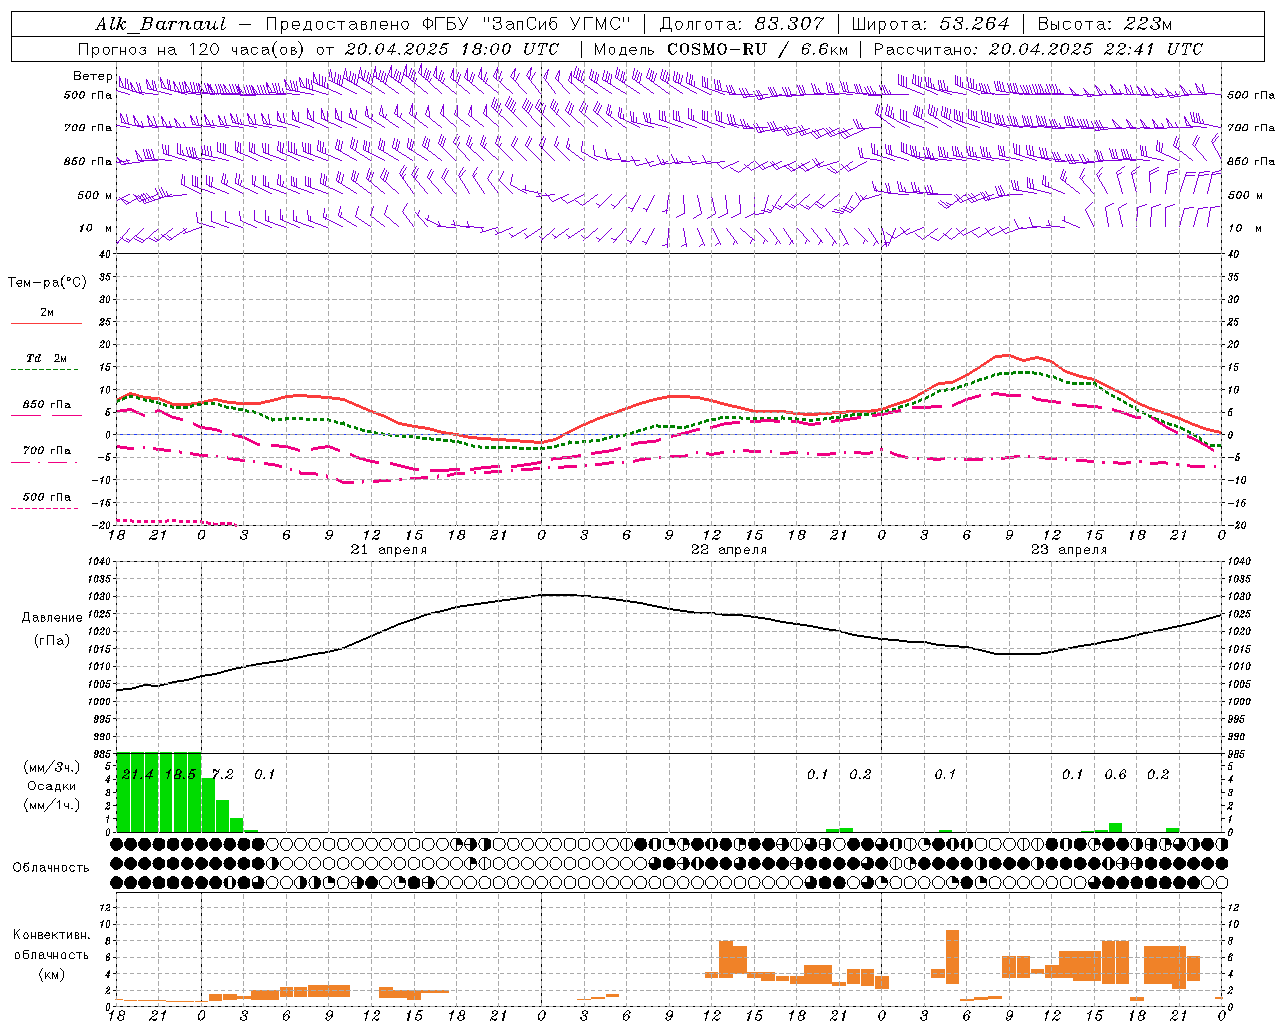Click the Ветер section label
Image resolution: width=1280 pixels, height=1024 pixels.
[92, 76]
